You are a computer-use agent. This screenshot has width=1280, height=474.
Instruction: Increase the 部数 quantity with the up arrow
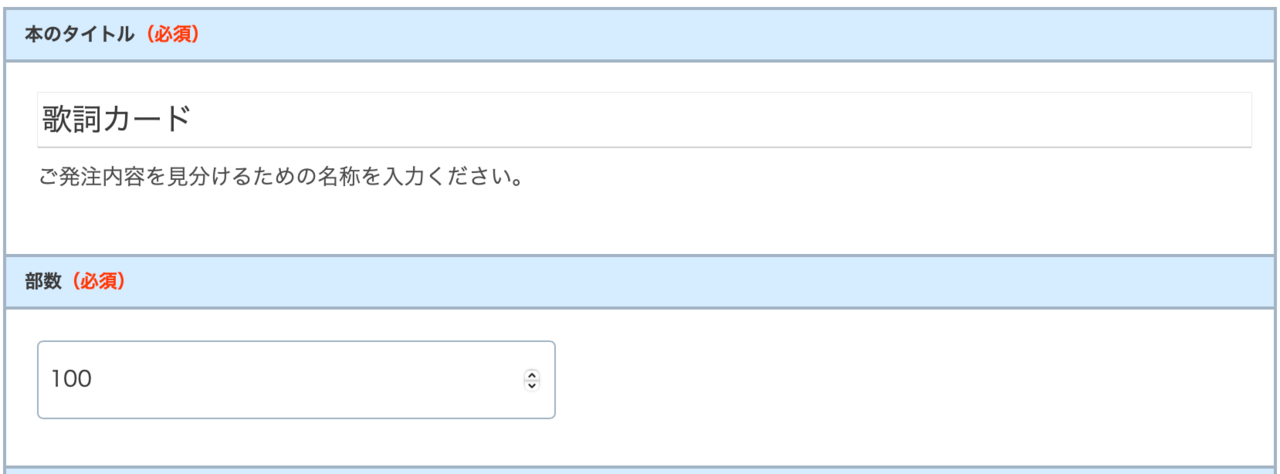[x=532, y=375]
